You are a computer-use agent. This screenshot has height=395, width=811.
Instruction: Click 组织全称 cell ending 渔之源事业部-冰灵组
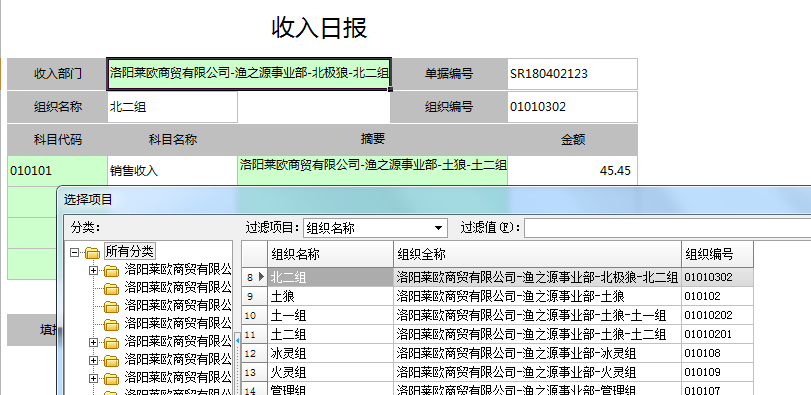click(537, 353)
